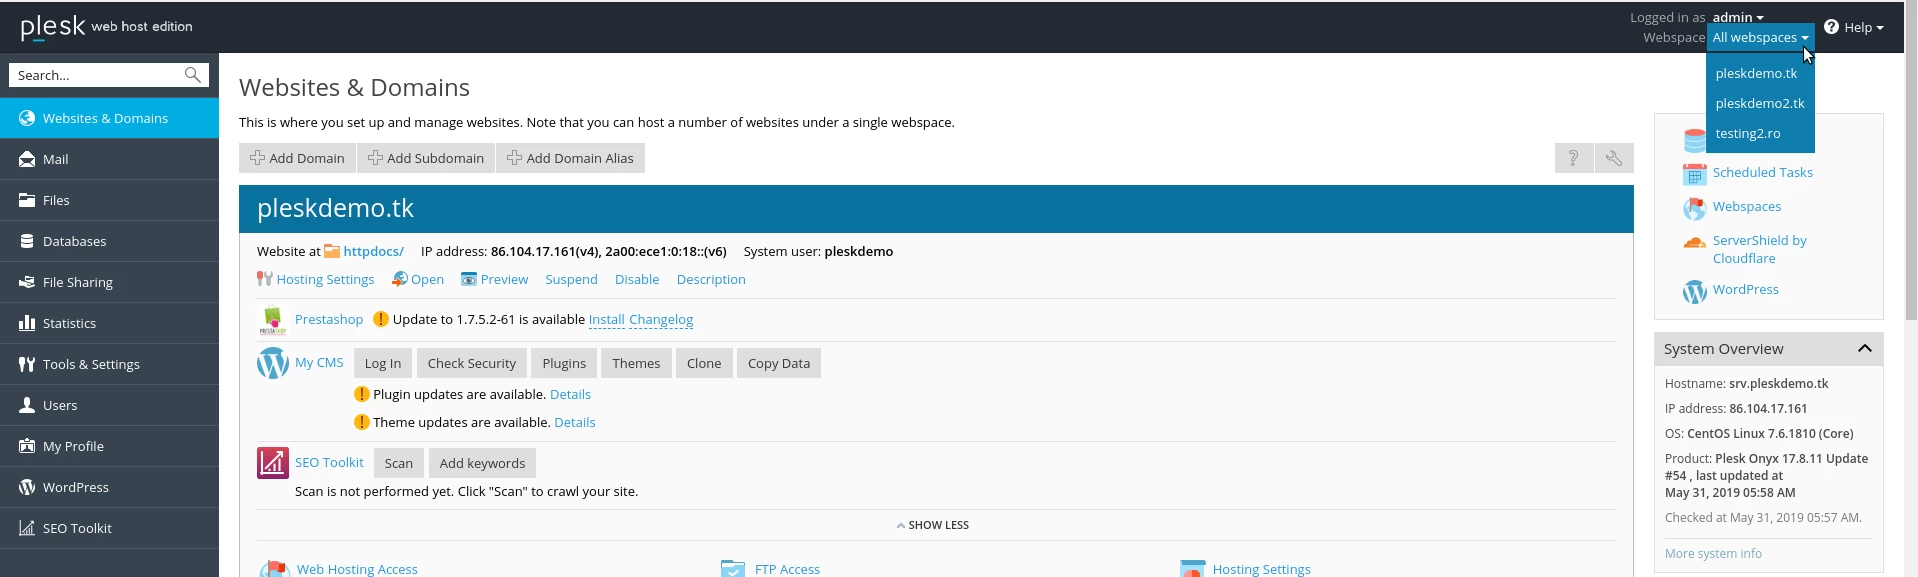Viewport: 1918px width, 577px height.
Task: Click the wrench customize icon button
Action: (1613, 158)
